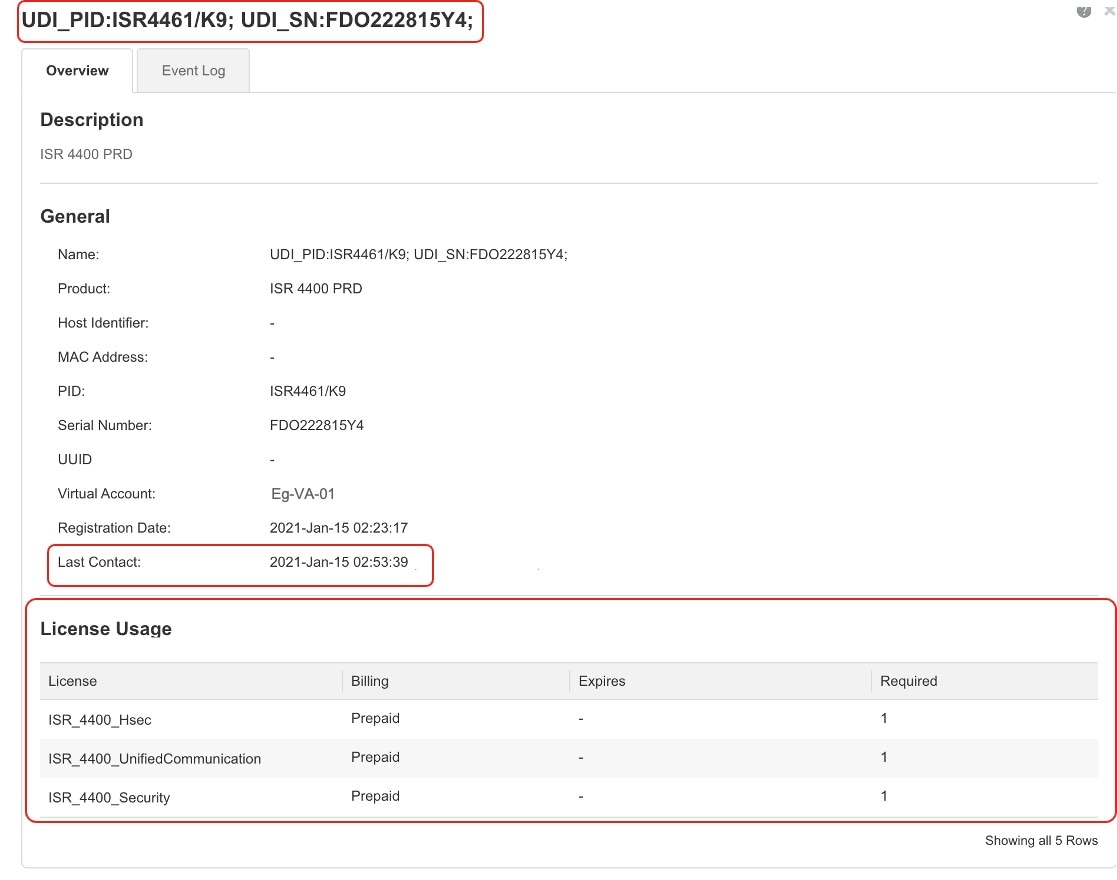Click the UUID field label
This screenshot has height=880, width=1117.
coord(75,460)
